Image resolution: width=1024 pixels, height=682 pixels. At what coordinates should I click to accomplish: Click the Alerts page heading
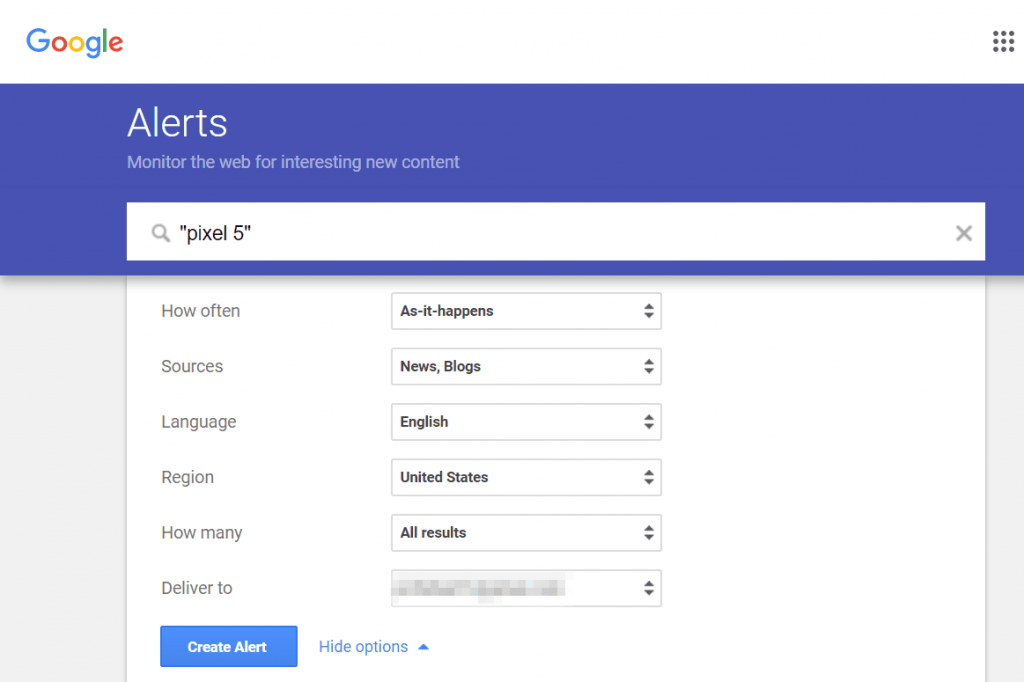177,123
